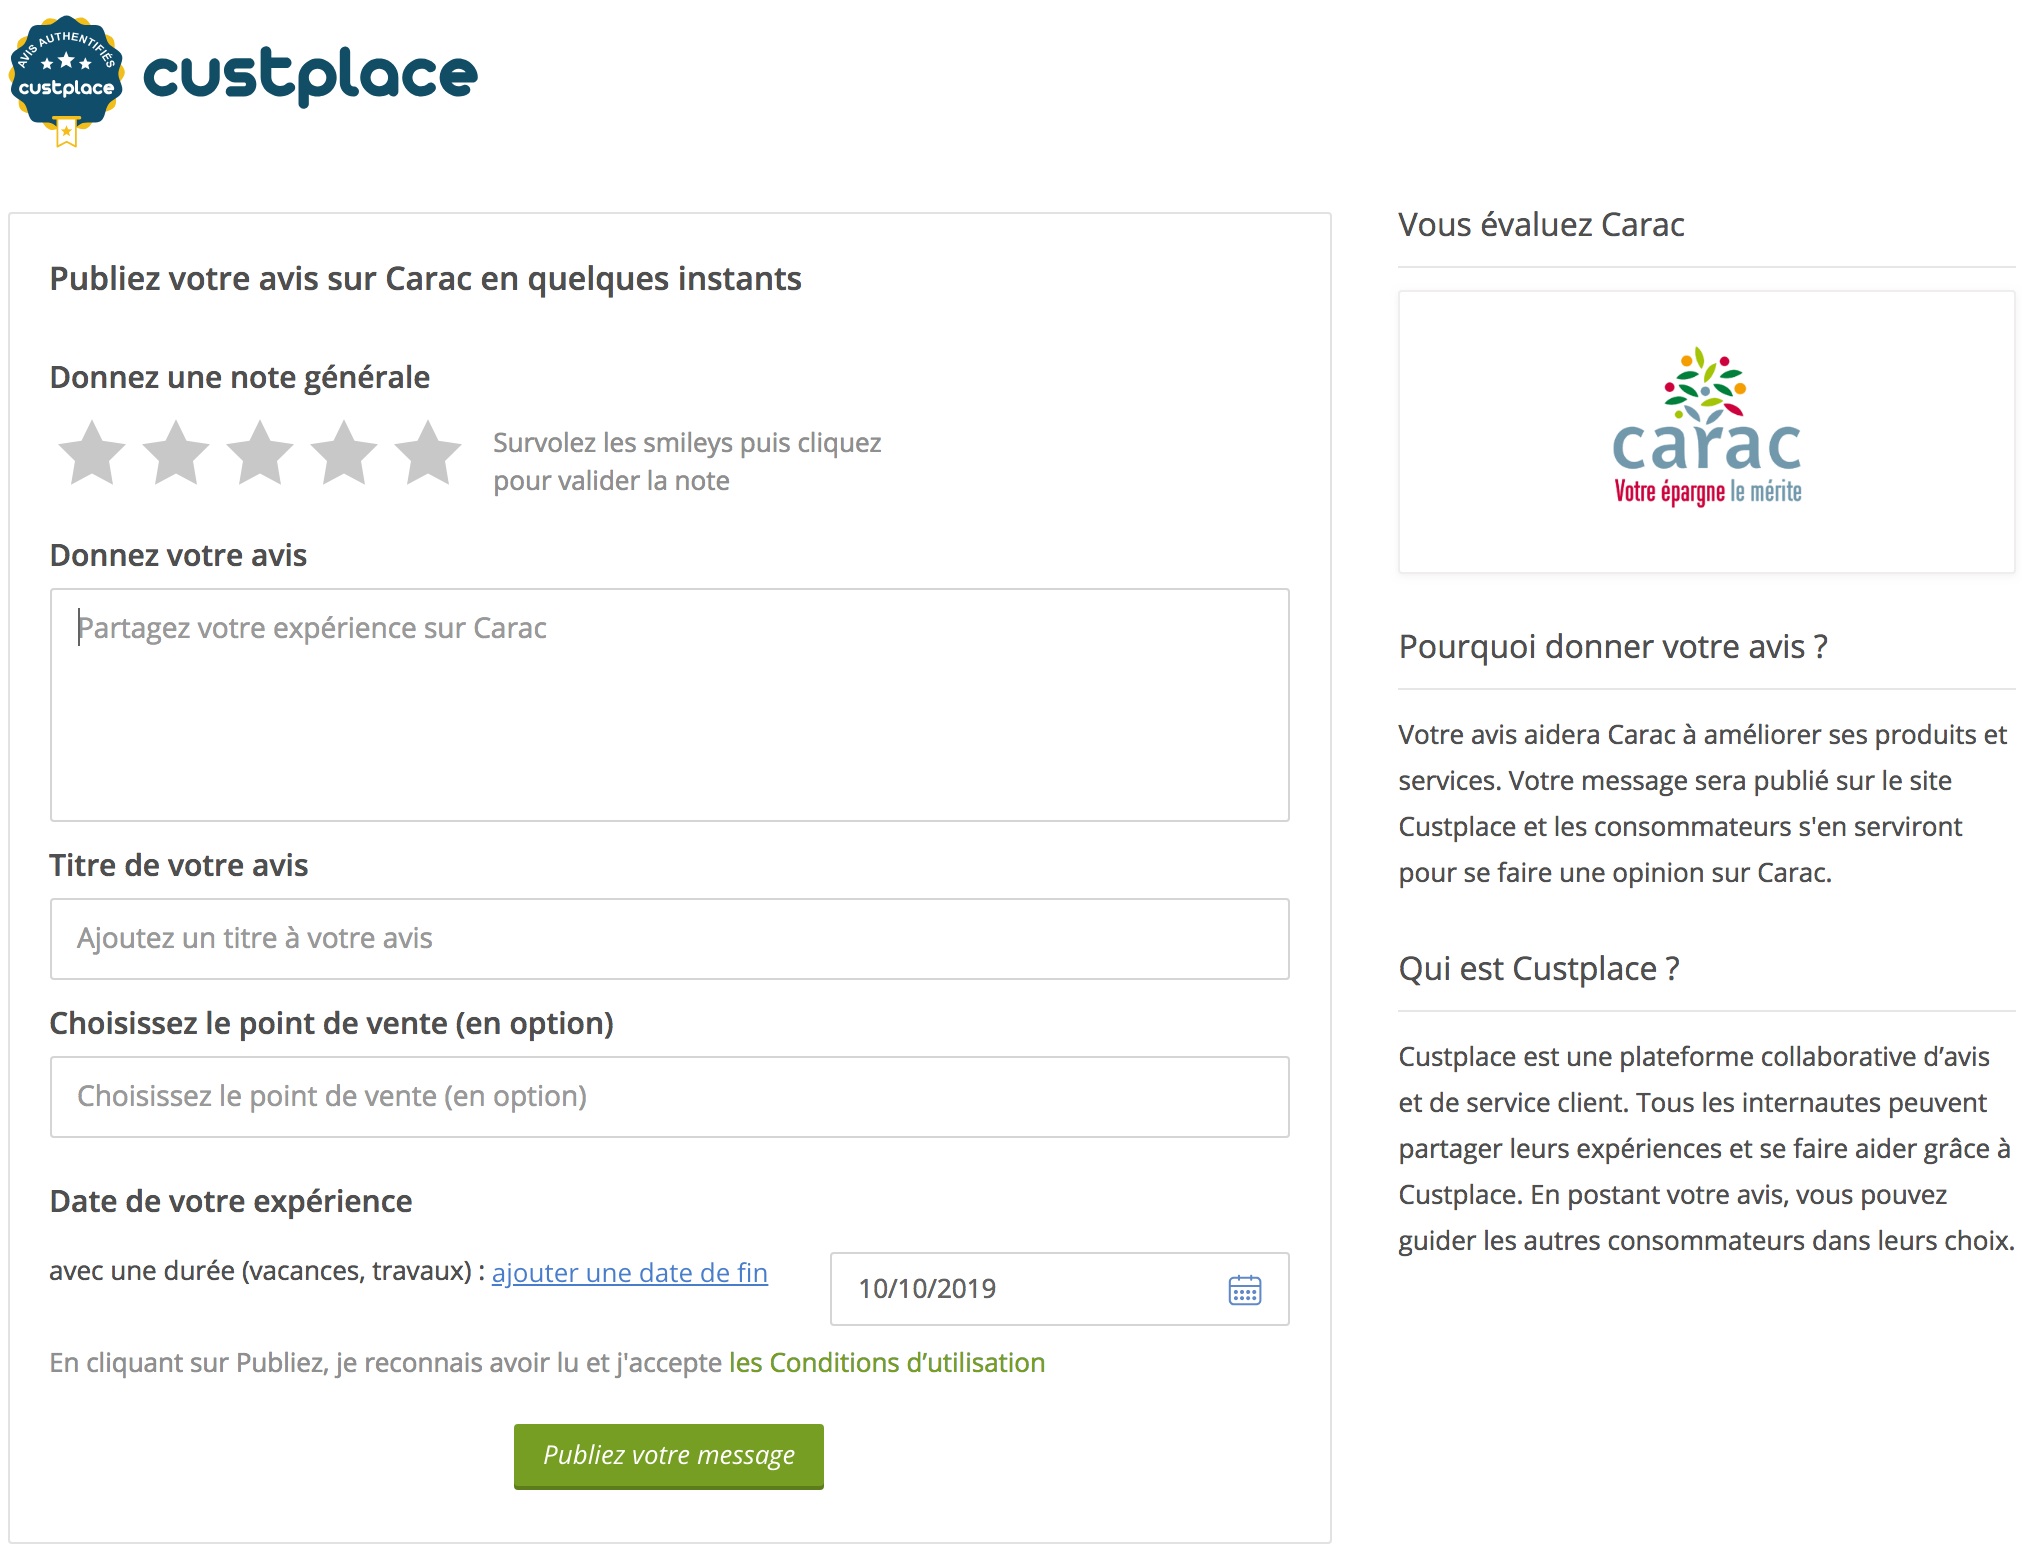Screen dimensions: 2022x1554
Task: Click 'Qui est Custplace ?' heading
Action: (x=1539, y=969)
